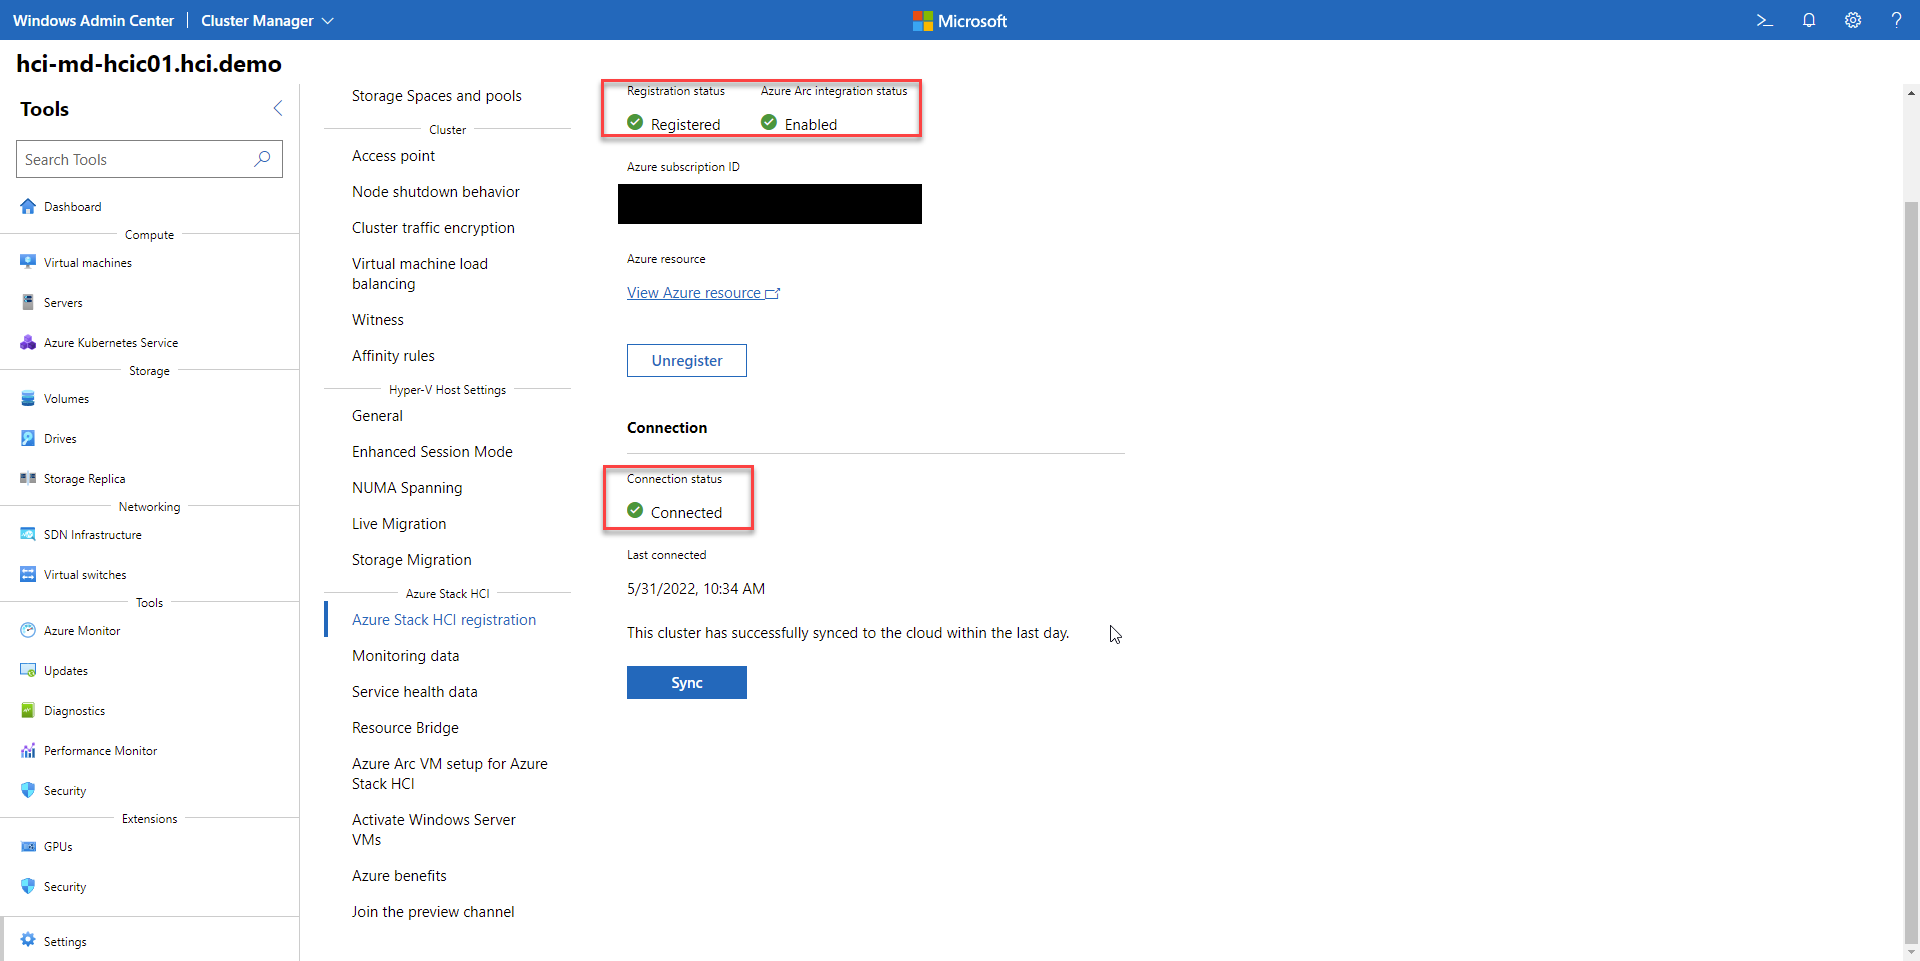Open the notifications bell

coord(1809,20)
